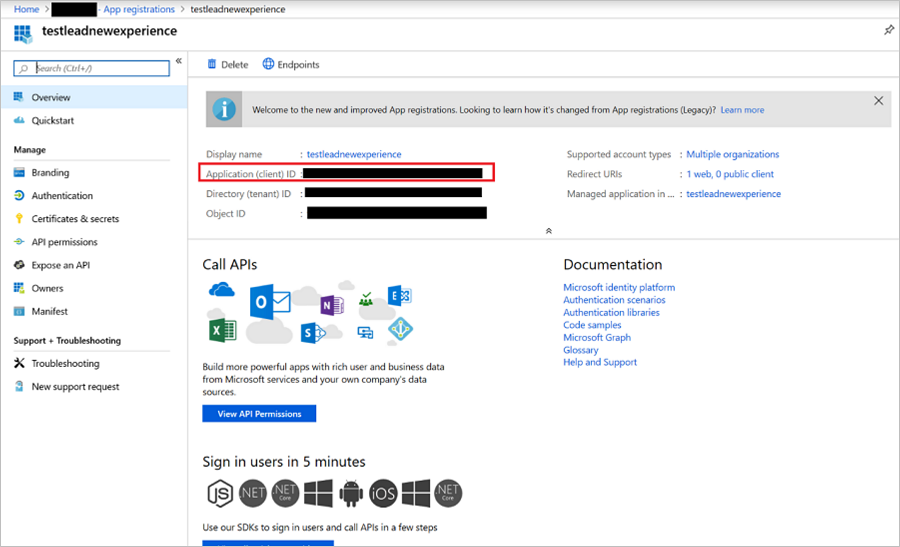Viewport: 900px width, 547px height.
Task: Dismiss the welcome info banner
Action: coord(878,101)
